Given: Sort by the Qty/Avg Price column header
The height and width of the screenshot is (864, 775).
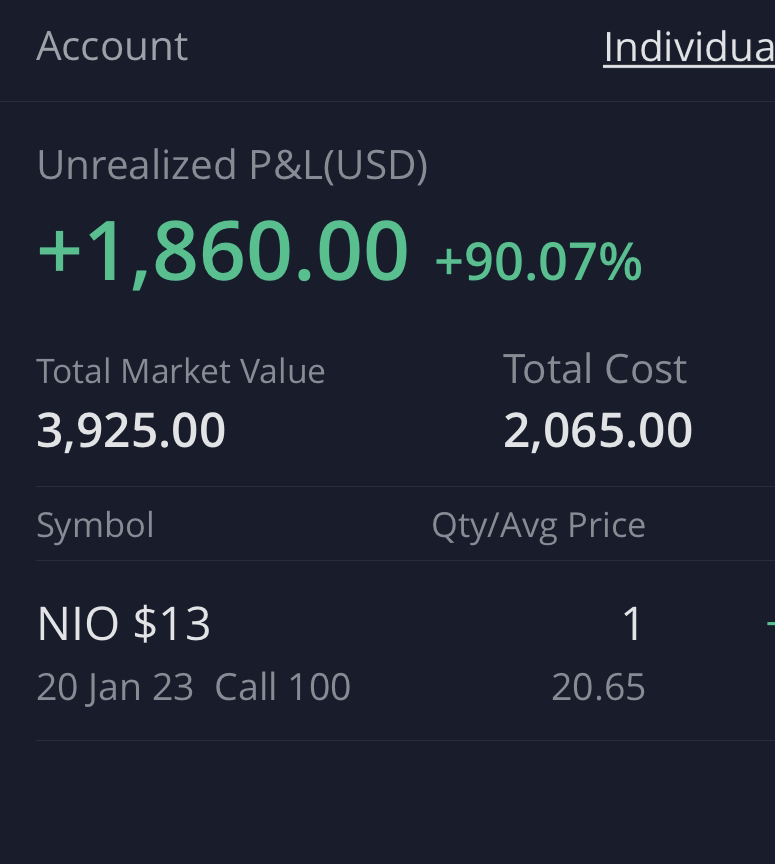Looking at the screenshot, I should coord(538,525).
